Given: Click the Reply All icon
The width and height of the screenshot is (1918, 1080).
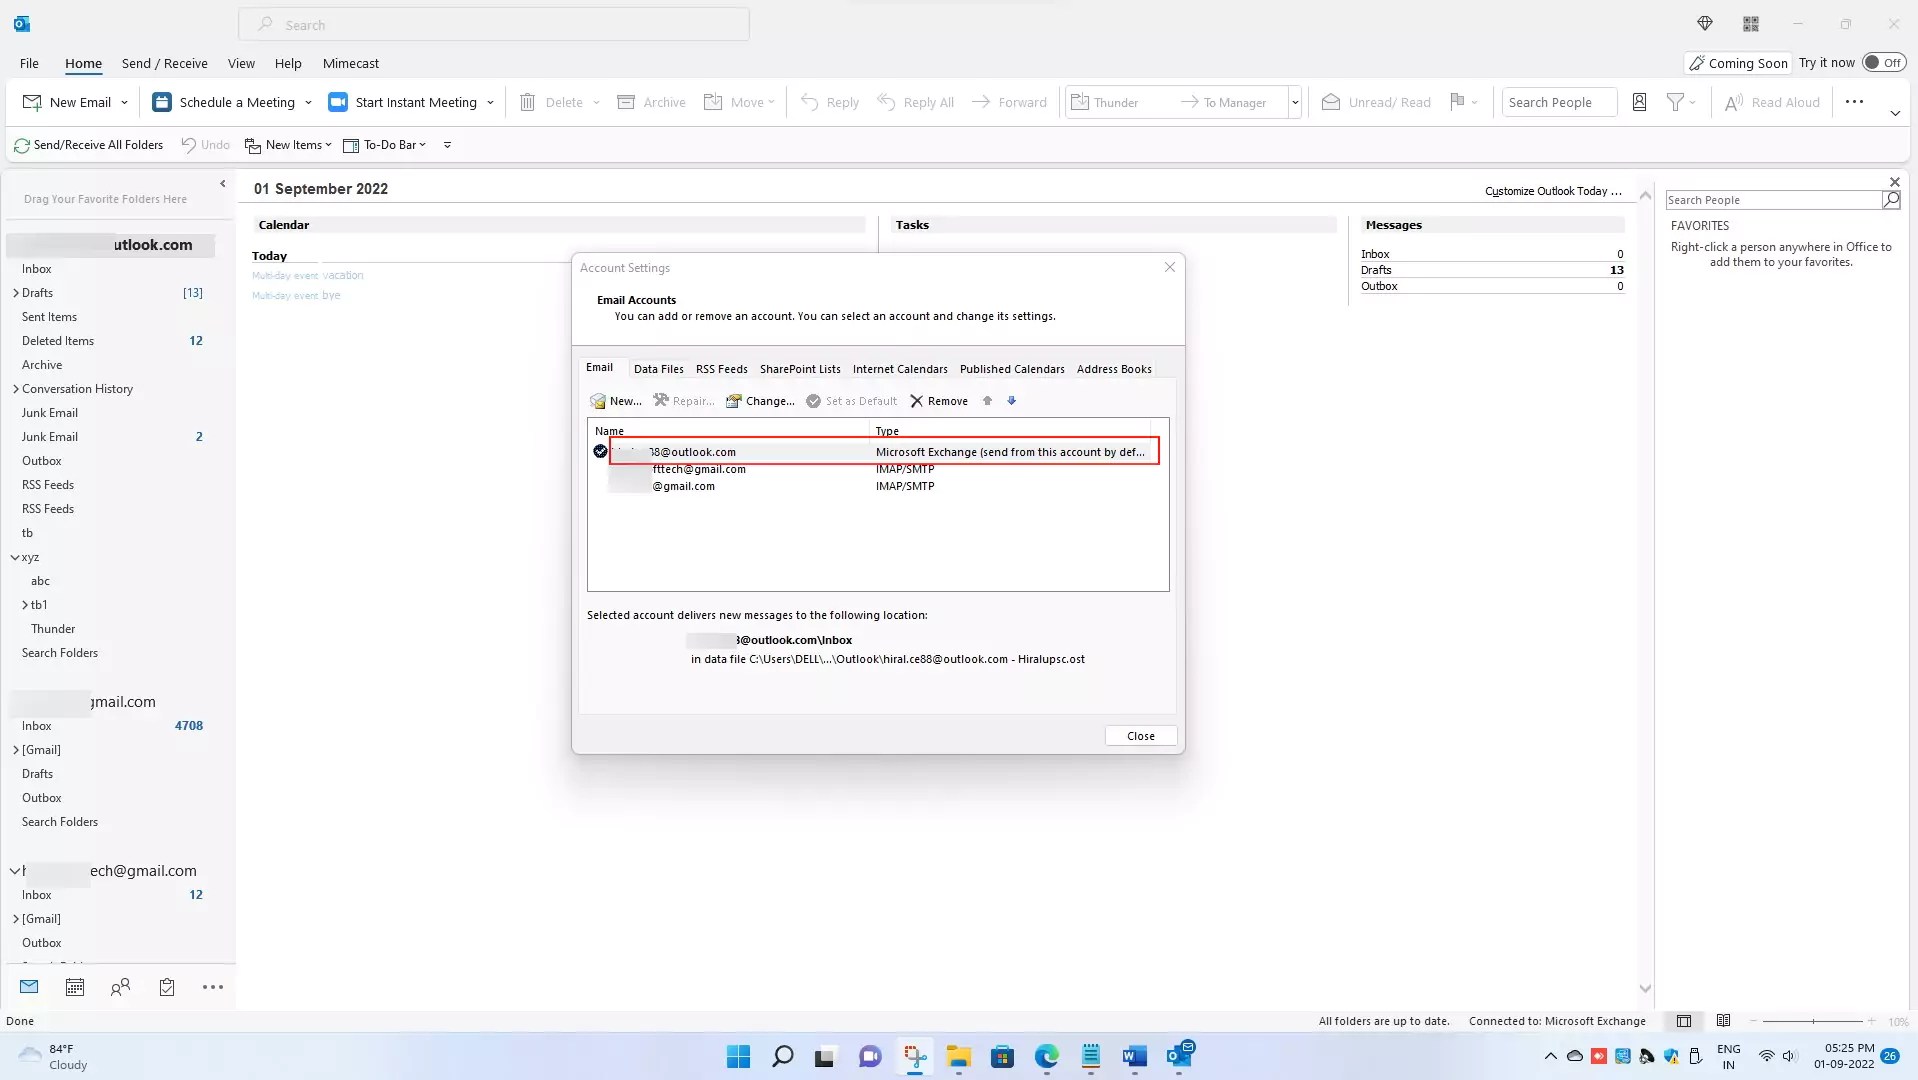Looking at the screenshot, I should [x=888, y=101].
